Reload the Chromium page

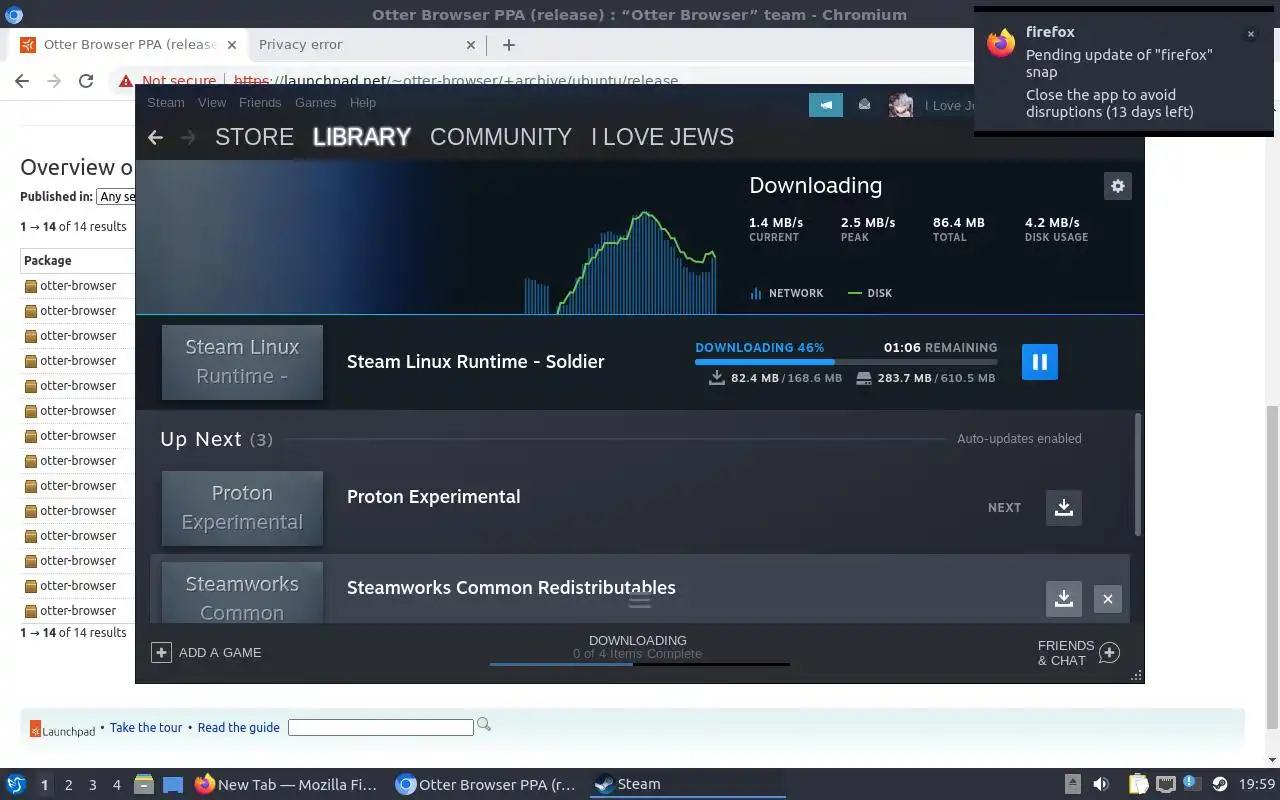click(86, 81)
